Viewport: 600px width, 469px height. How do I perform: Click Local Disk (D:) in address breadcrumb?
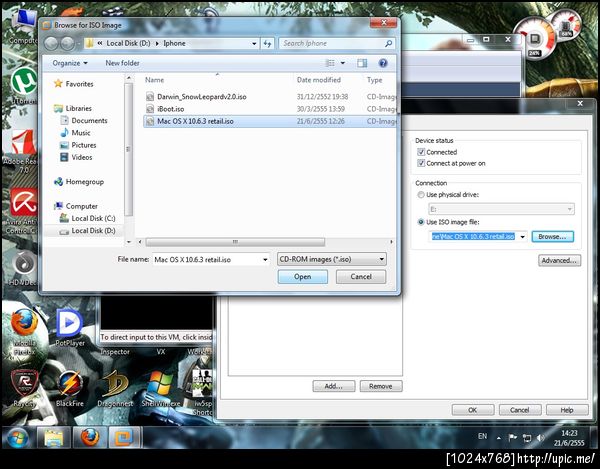click(x=128, y=44)
